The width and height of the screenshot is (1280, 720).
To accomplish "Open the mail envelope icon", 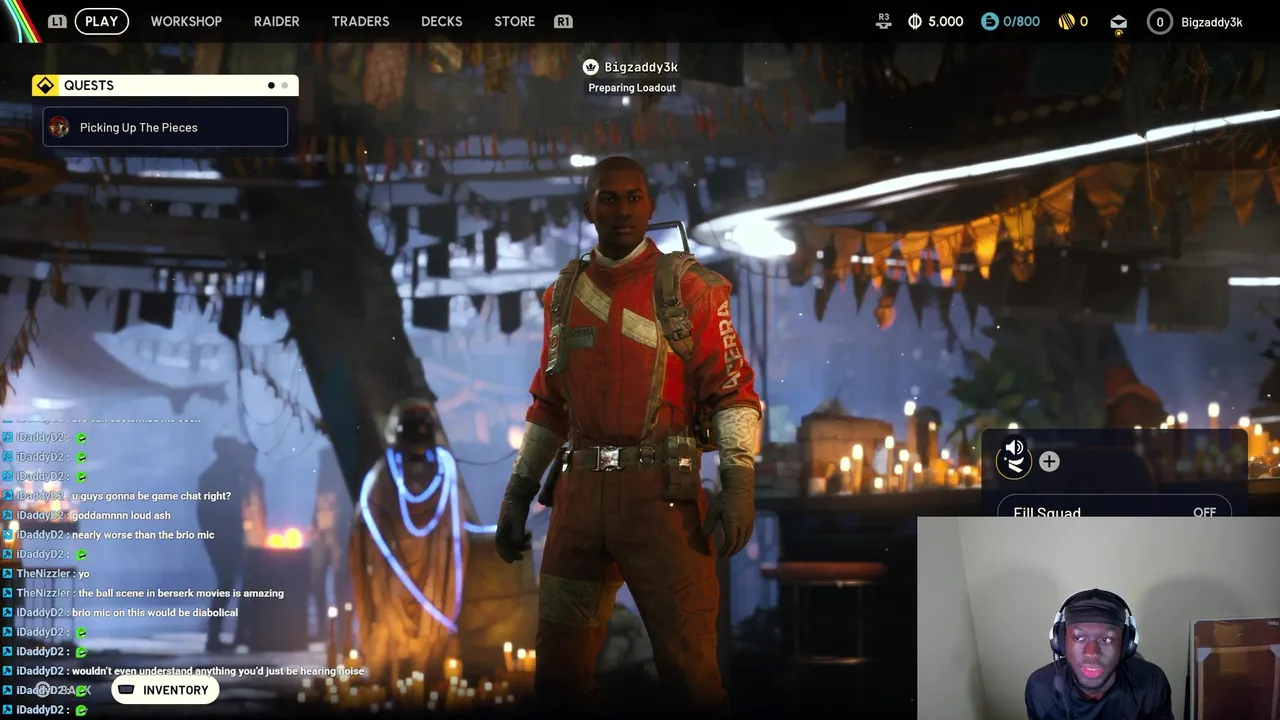I will coord(1118,22).
